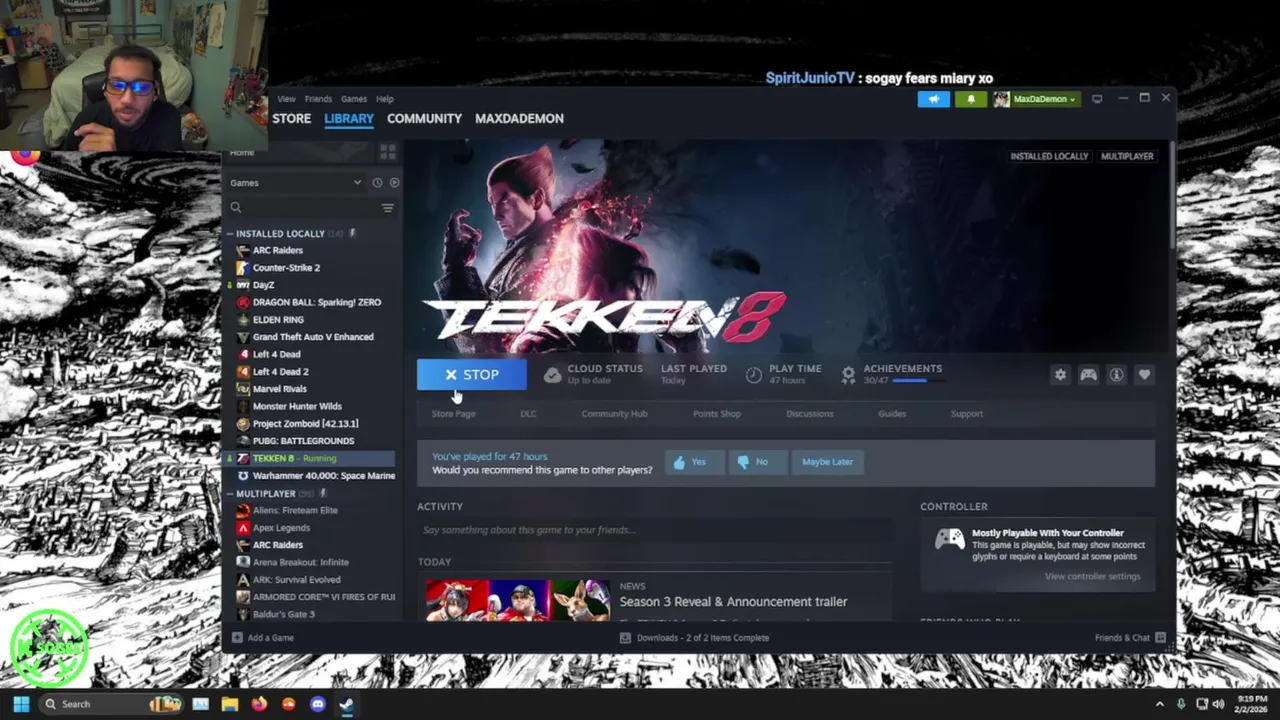This screenshot has height=720, width=1280.
Task: Add TEKKEN 8 to favorites heart
Action: [x=1144, y=374]
